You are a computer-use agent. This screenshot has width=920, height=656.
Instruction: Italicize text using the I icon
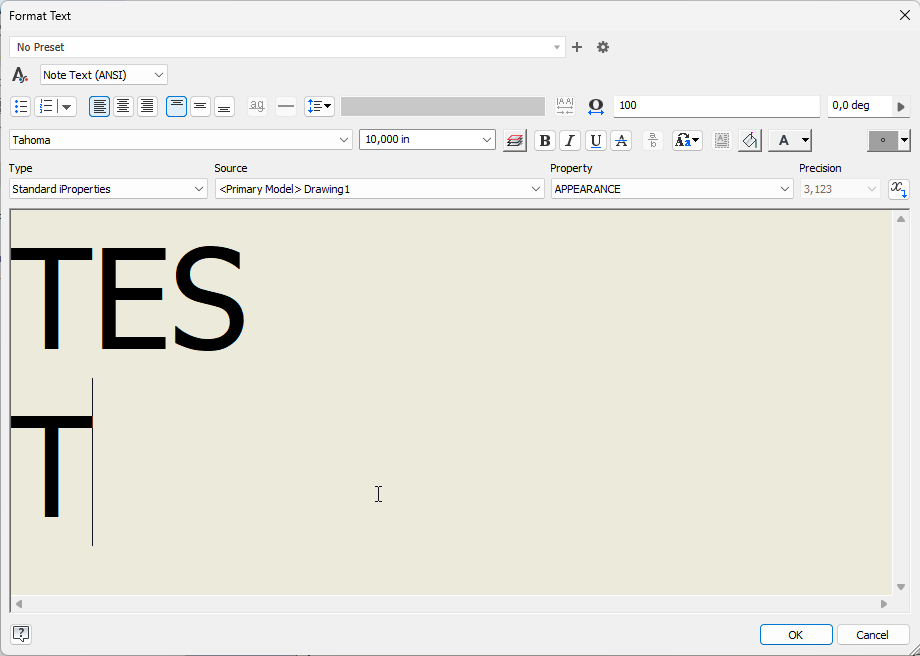point(570,140)
